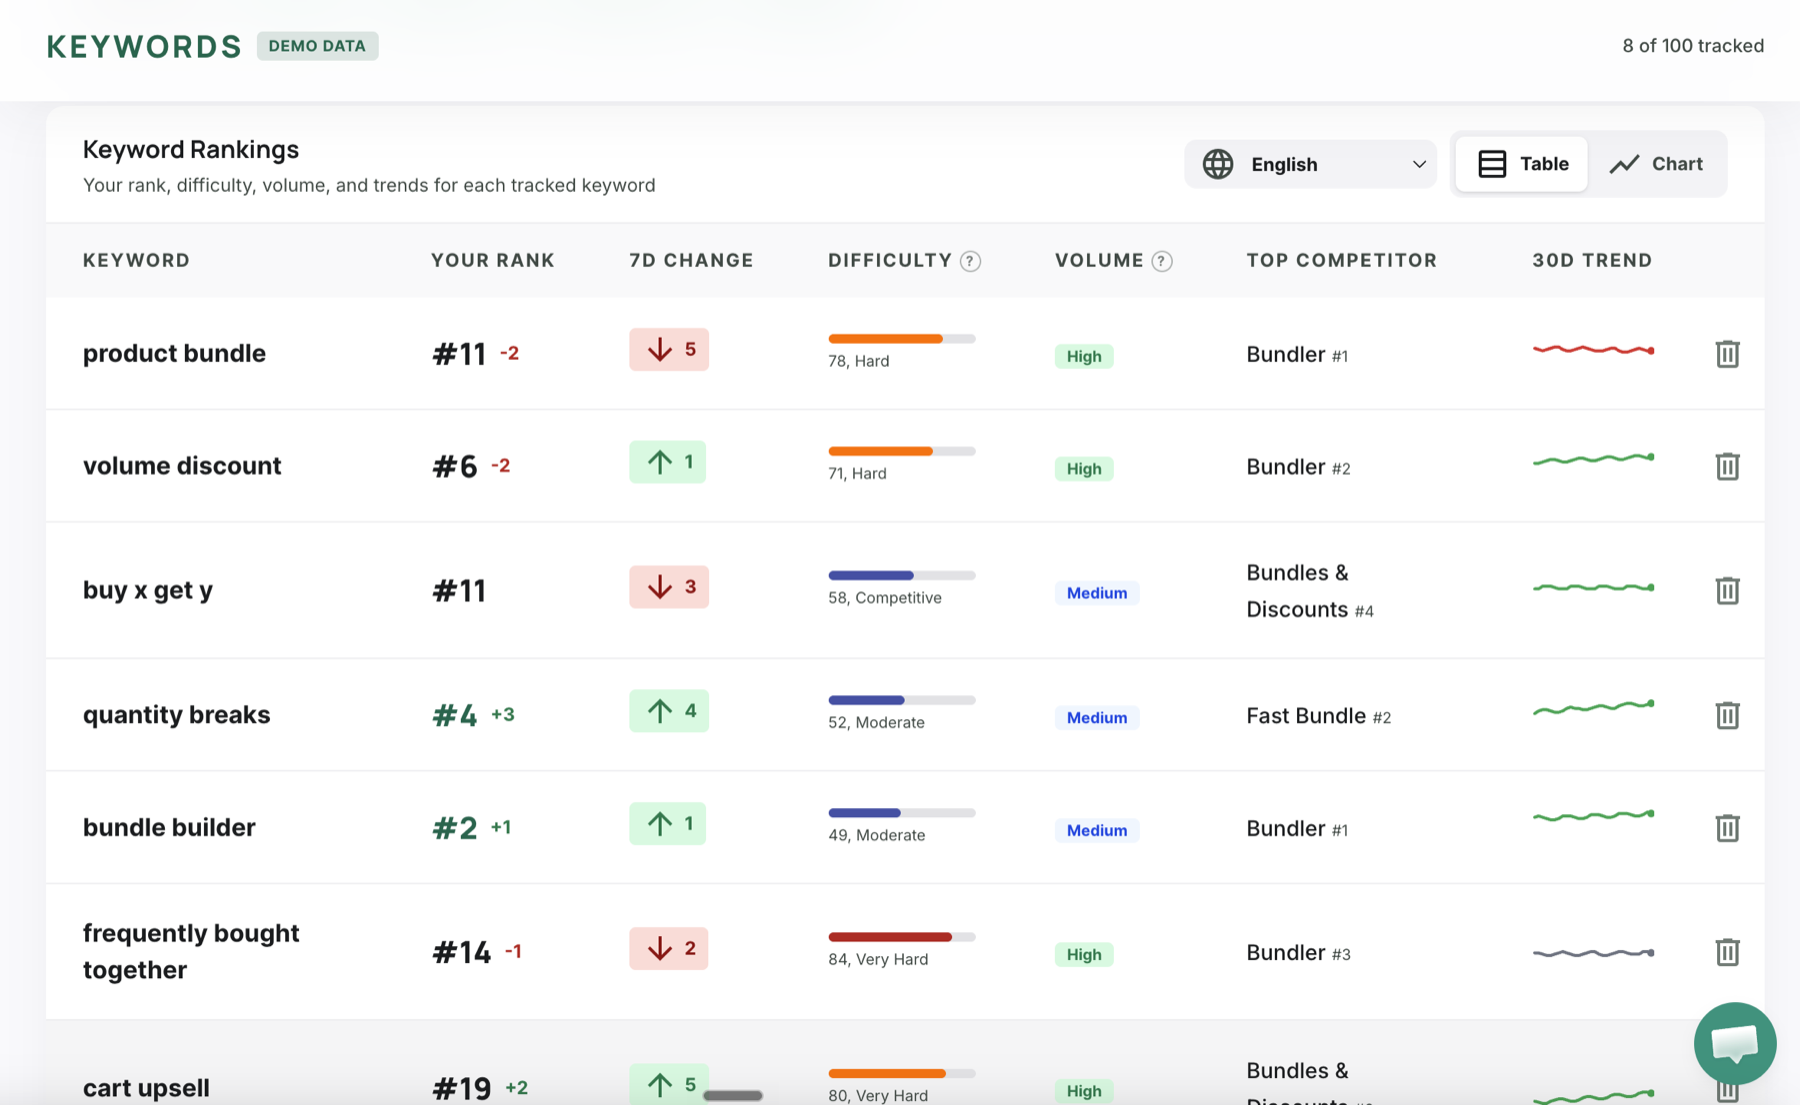Click 'bundle builder' keyword

(x=169, y=828)
